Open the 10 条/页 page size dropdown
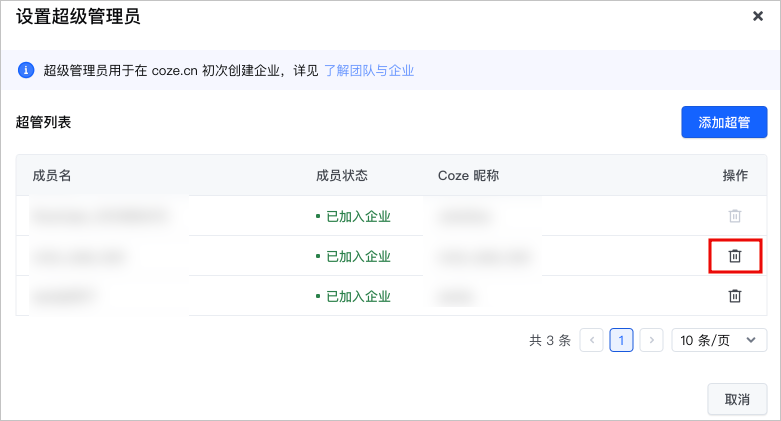This screenshot has height=421, width=781. (719, 340)
